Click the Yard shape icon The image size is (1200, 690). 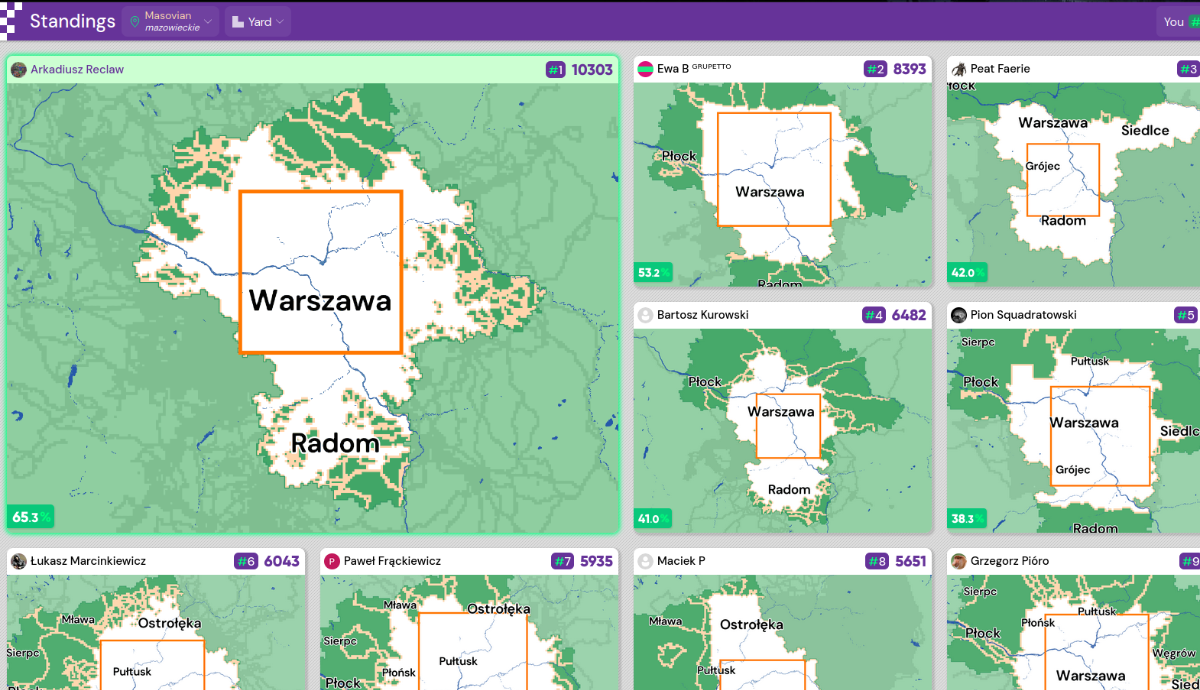click(x=238, y=21)
